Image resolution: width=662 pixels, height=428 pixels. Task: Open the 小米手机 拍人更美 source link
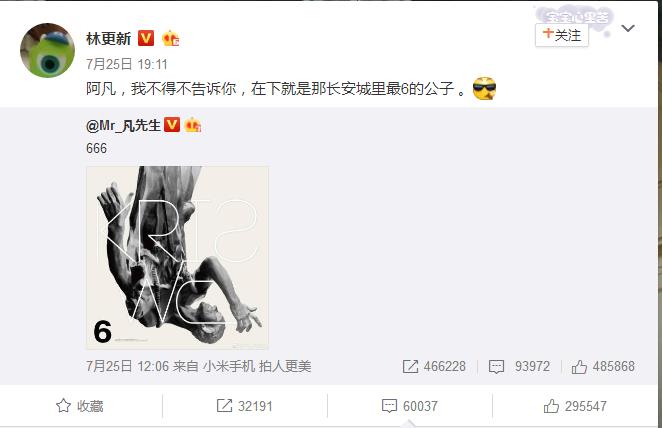coord(257,366)
